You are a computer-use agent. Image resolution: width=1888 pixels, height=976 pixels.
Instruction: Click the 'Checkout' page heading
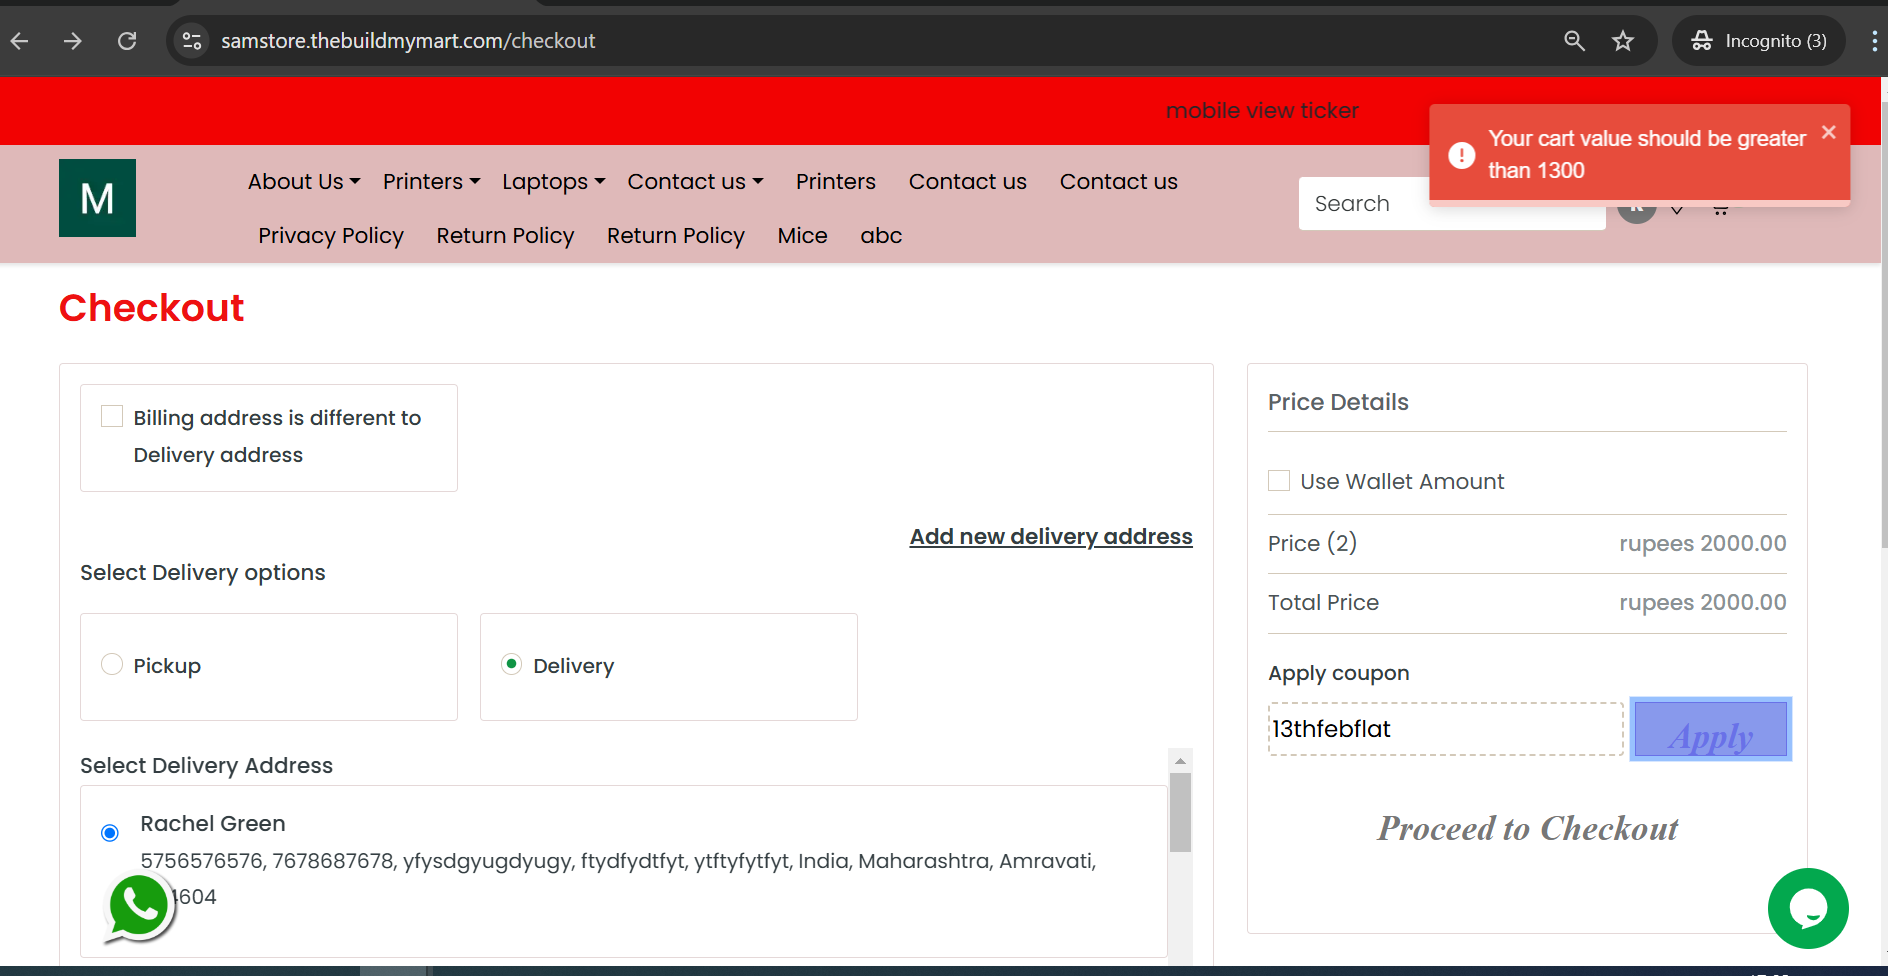click(151, 308)
